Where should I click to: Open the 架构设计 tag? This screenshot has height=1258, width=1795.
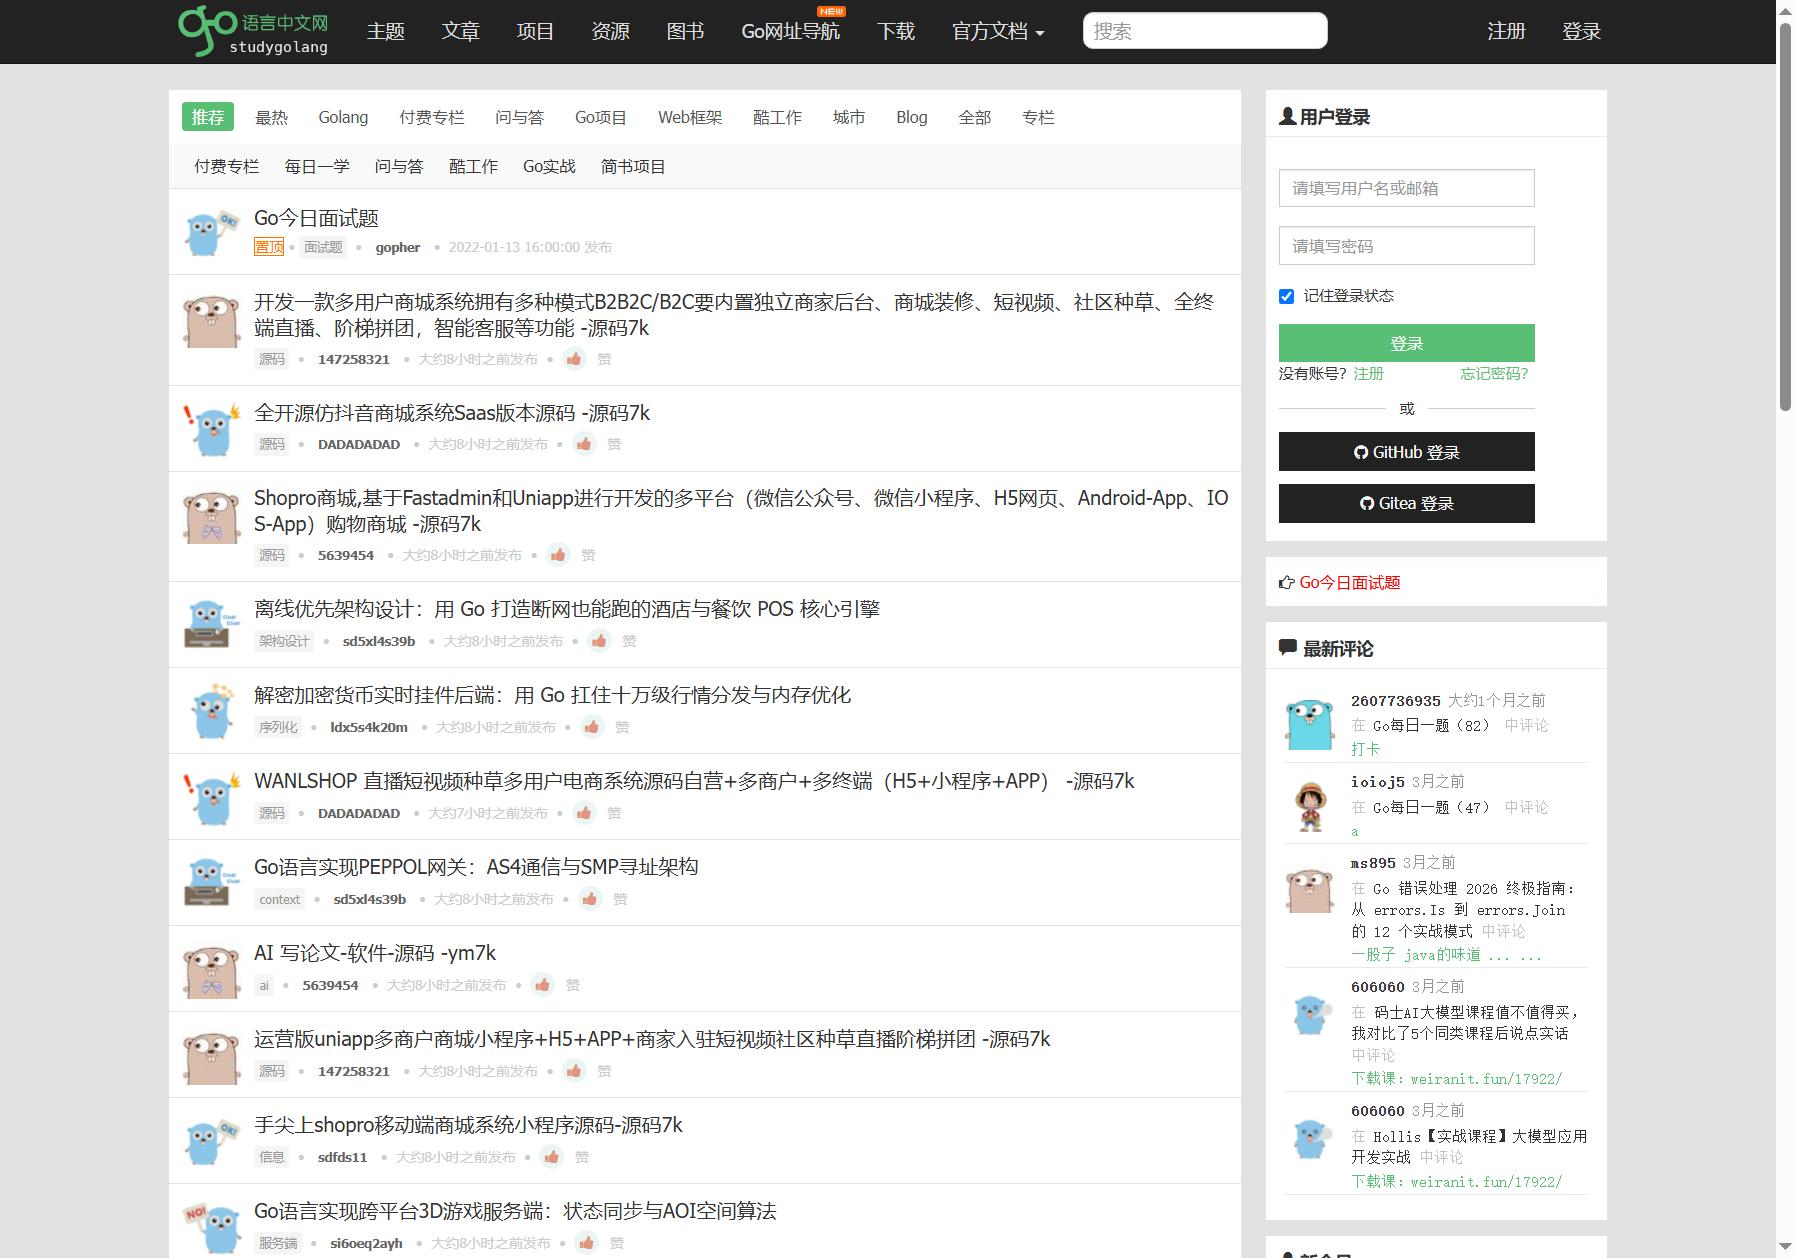284,641
